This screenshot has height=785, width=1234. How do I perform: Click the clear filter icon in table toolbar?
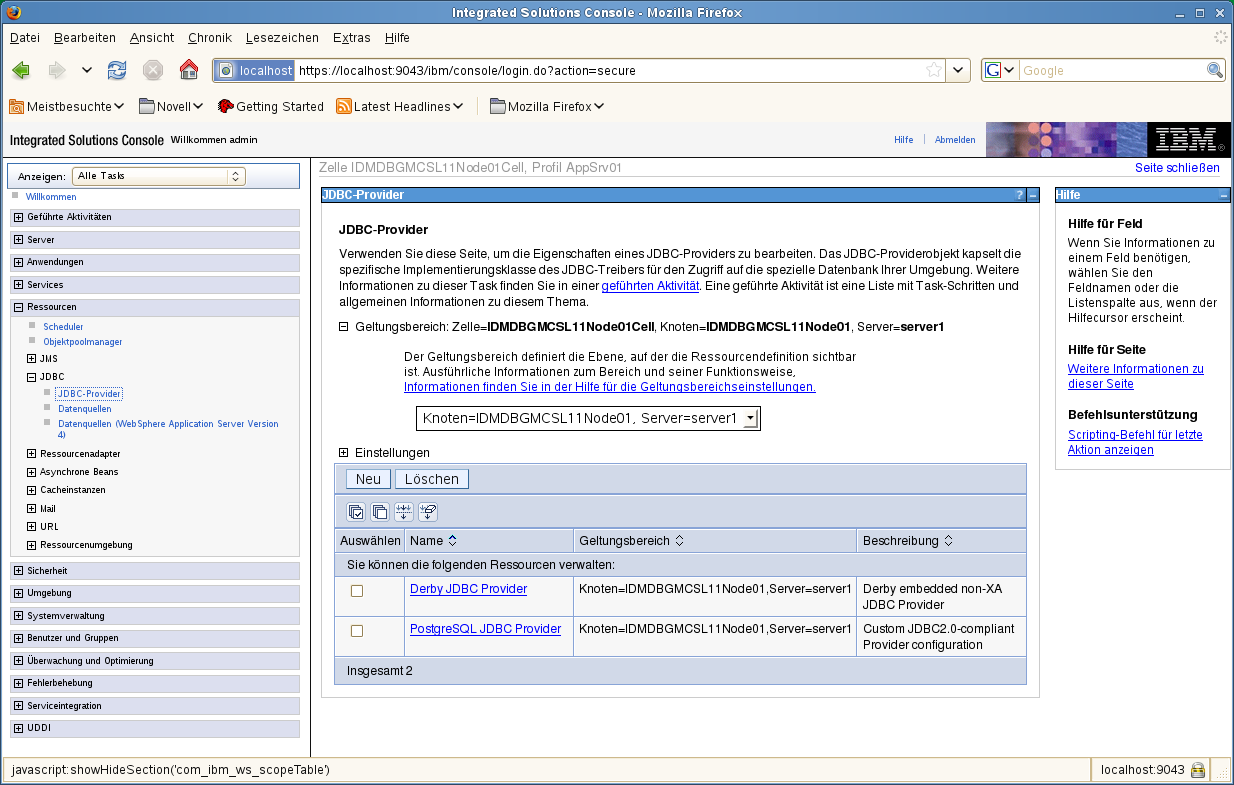[x=428, y=512]
